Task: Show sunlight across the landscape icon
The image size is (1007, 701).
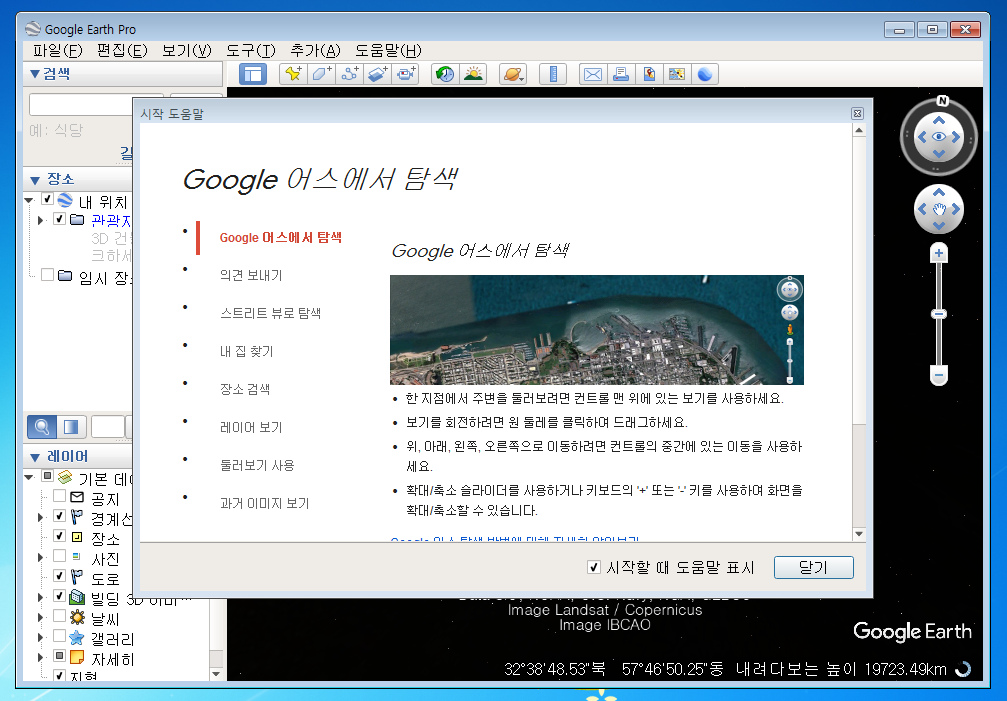Action: click(x=473, y=74)
